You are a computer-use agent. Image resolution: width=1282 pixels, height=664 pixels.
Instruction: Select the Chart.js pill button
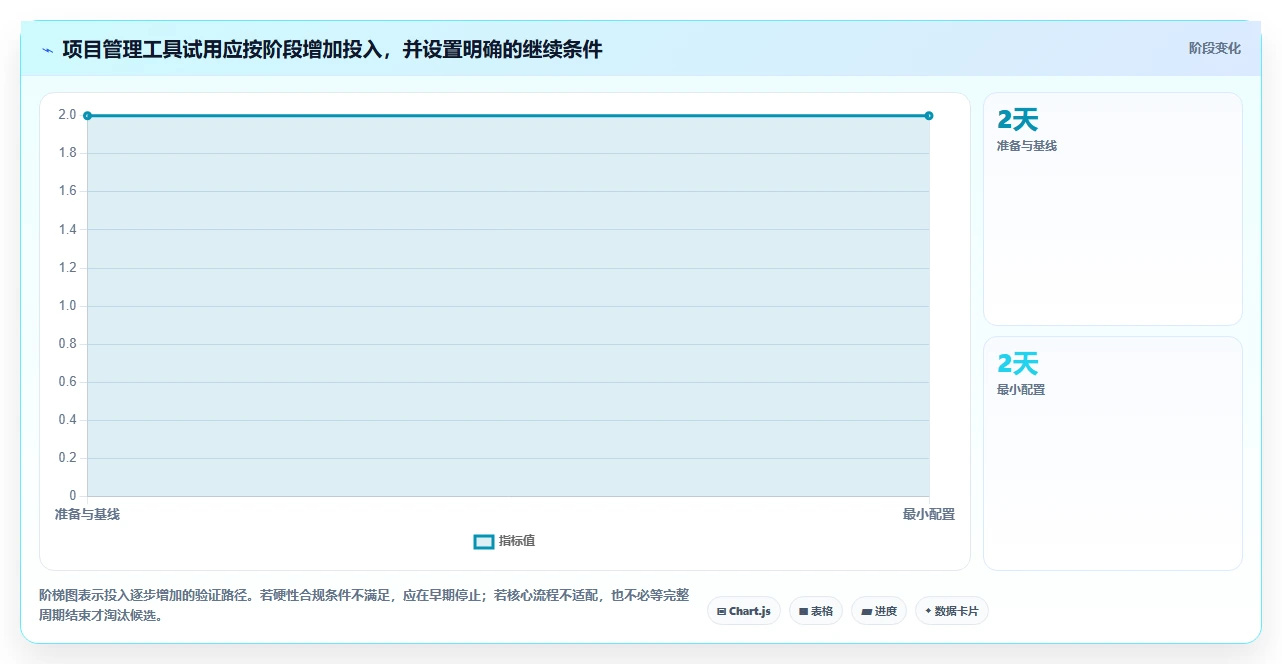744,611
